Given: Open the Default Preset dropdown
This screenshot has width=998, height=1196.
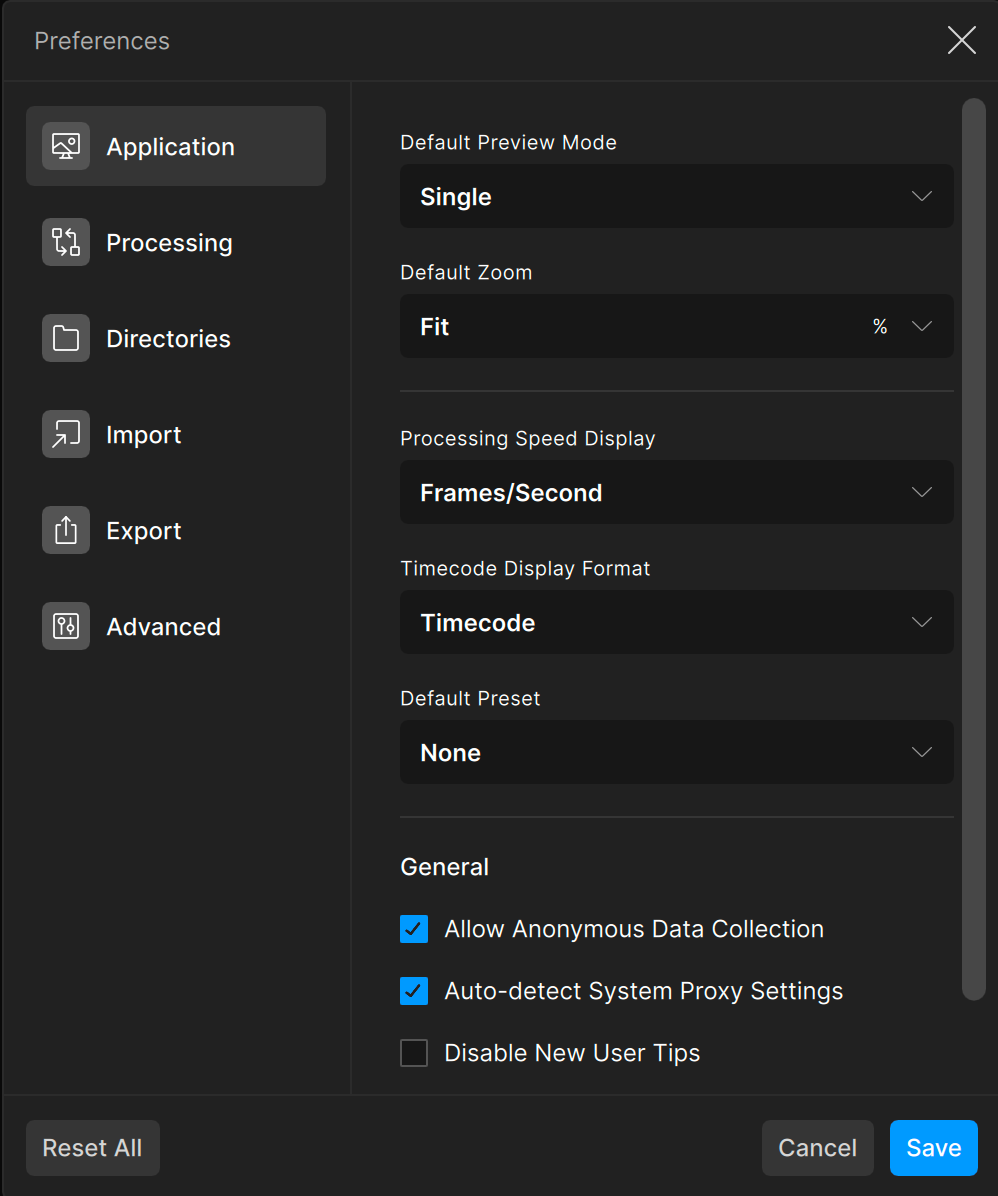Looking at the screenshot, I should tap(676, 752).
